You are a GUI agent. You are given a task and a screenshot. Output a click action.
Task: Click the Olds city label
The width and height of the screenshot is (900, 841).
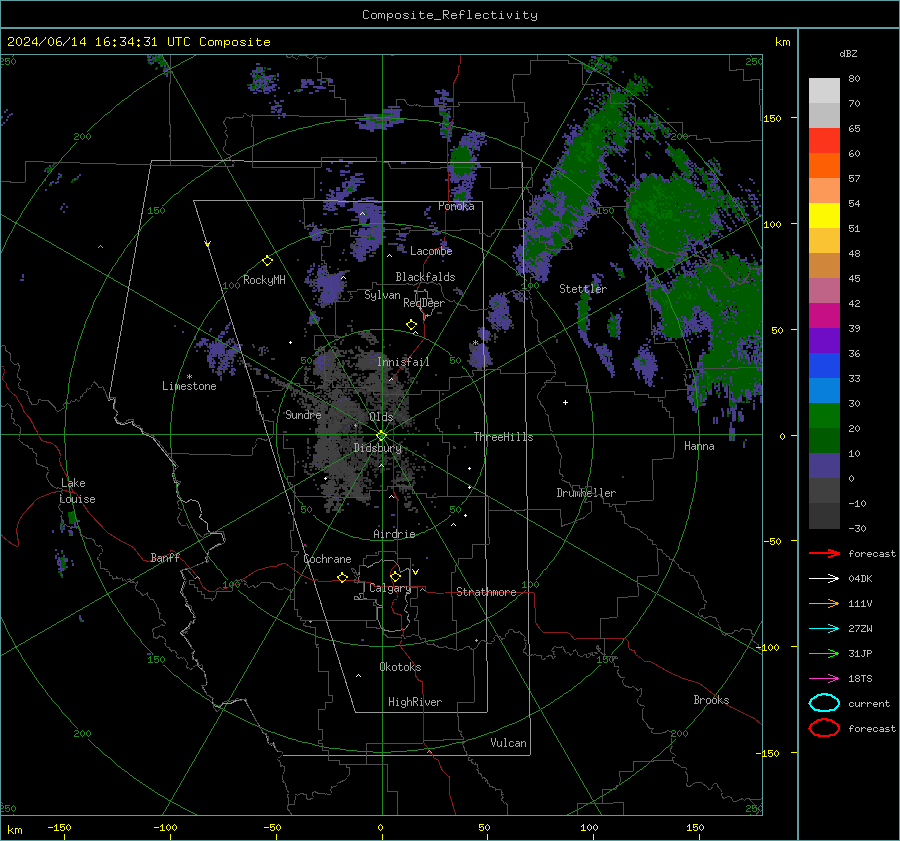tap(381, 417)
